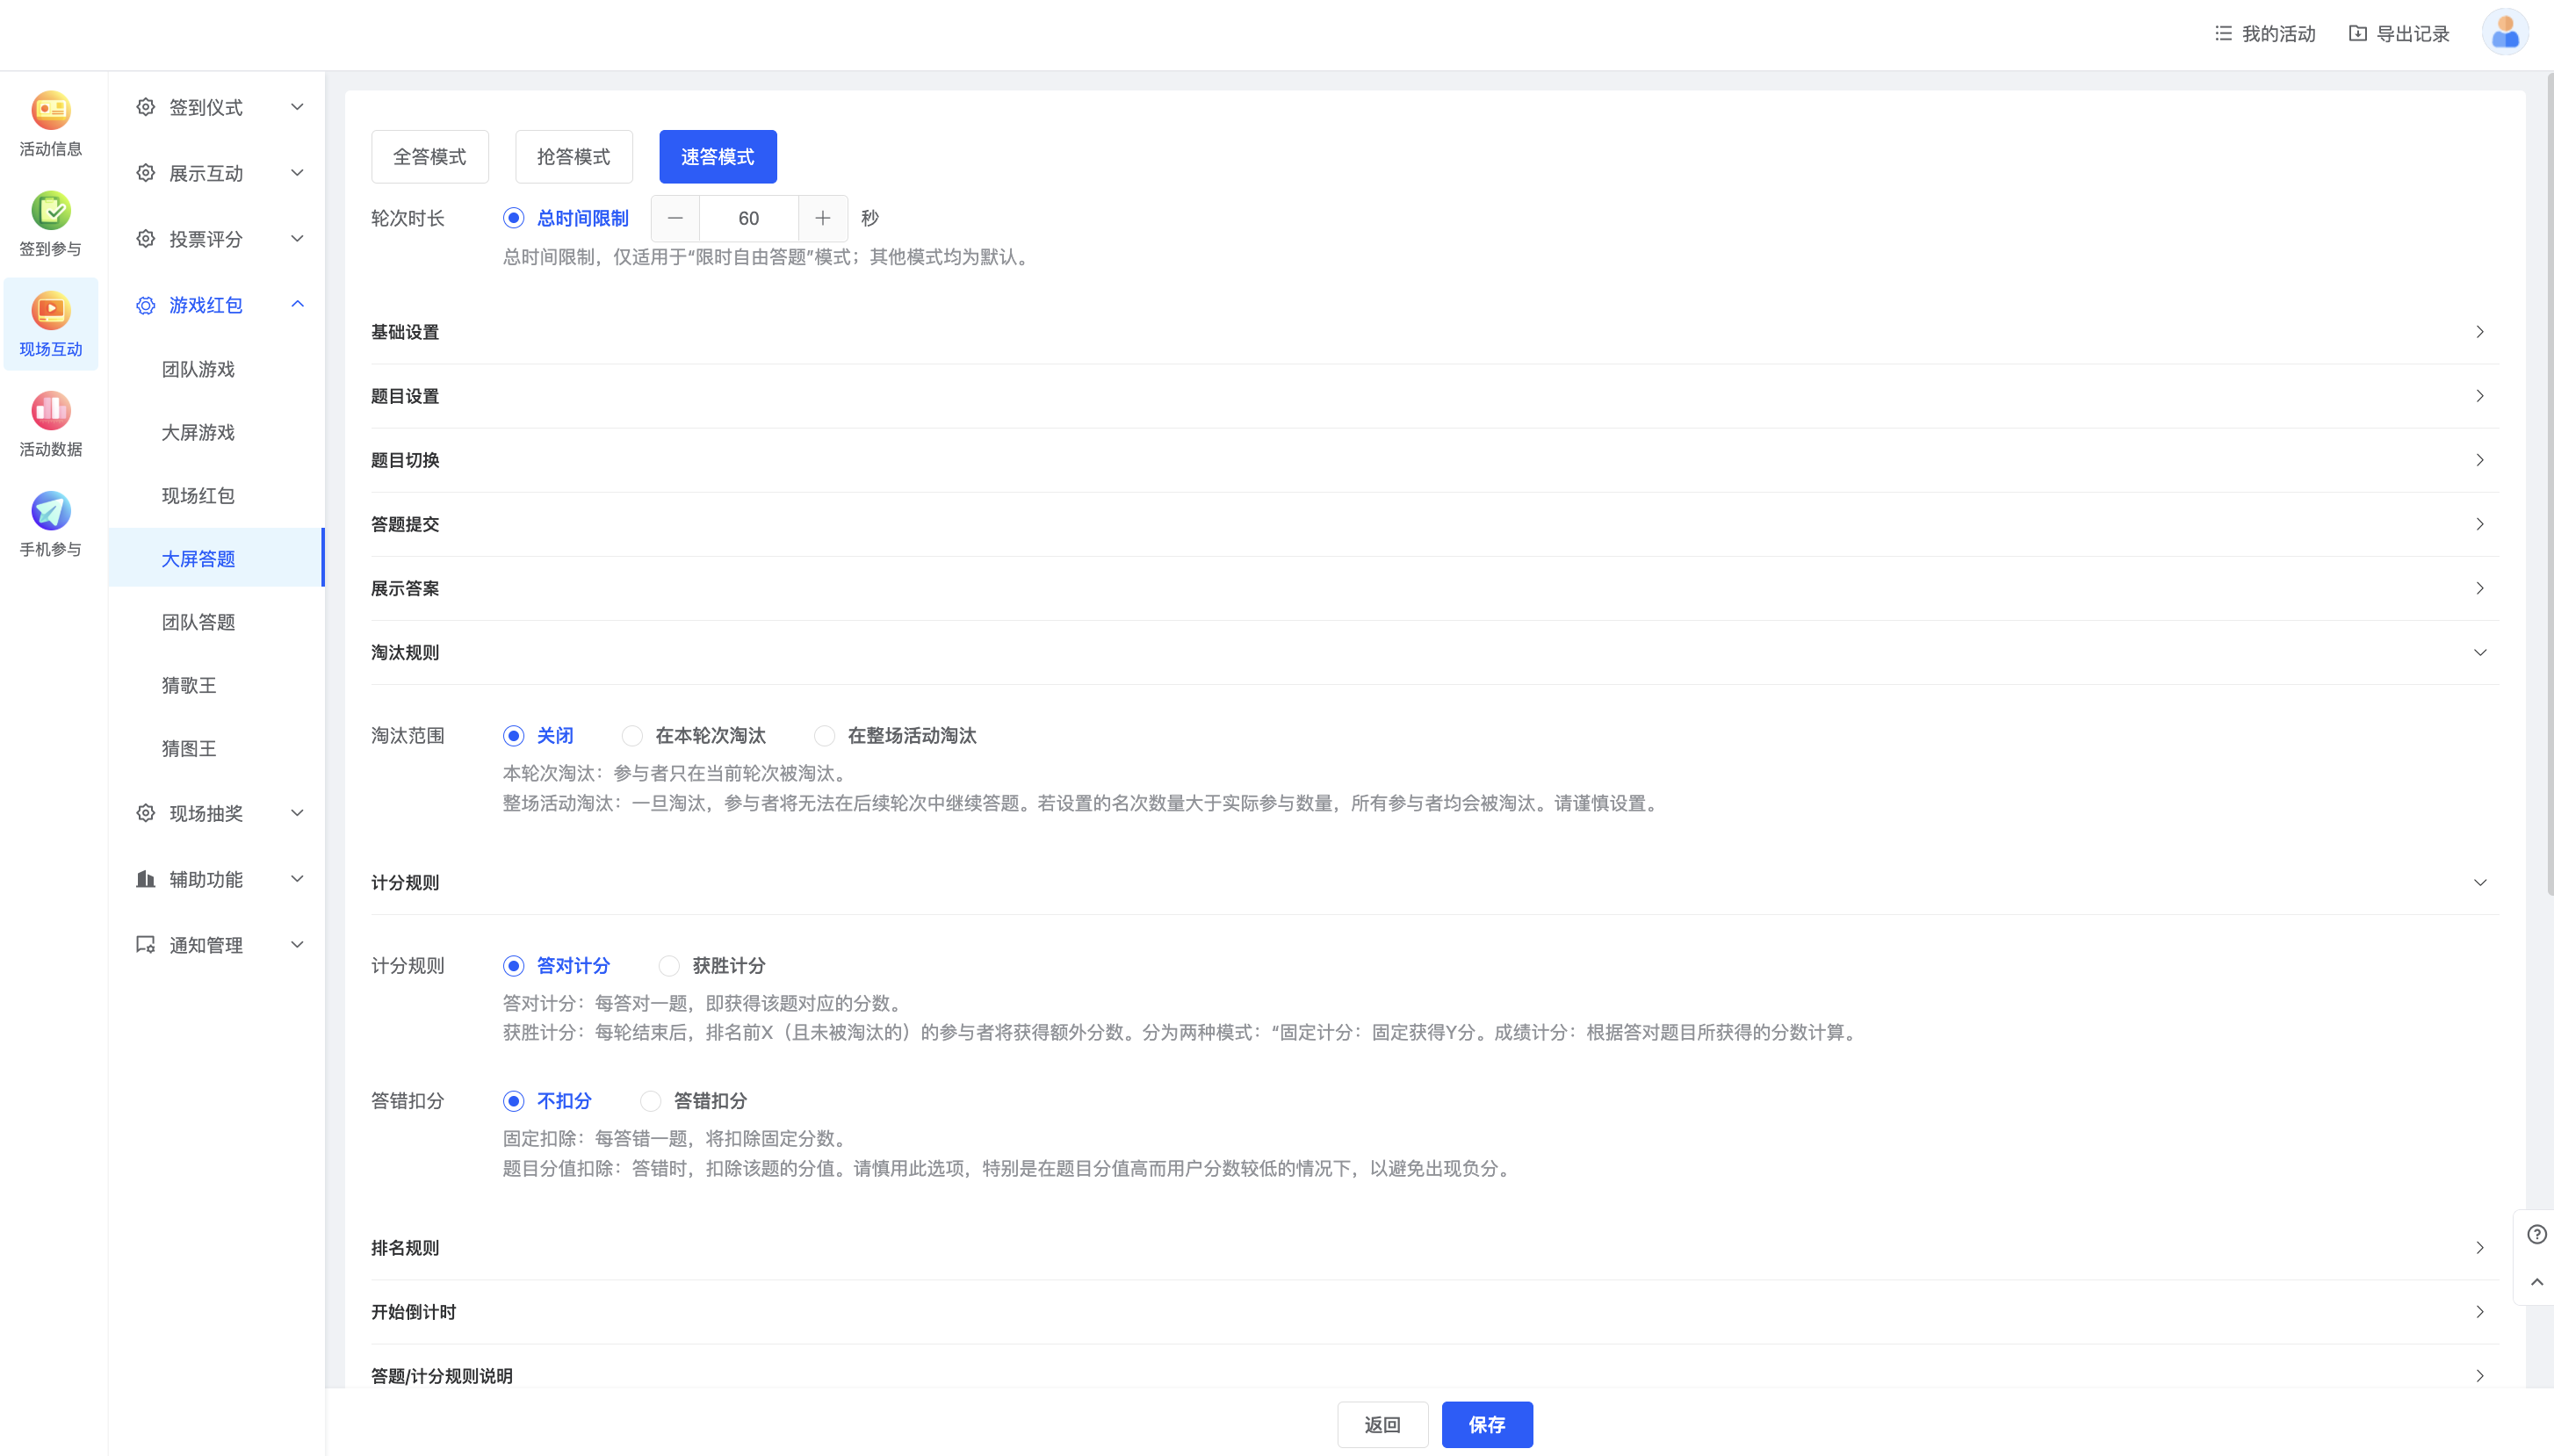
Task: Increase round duration with plus button
Action: coord(822,218)
